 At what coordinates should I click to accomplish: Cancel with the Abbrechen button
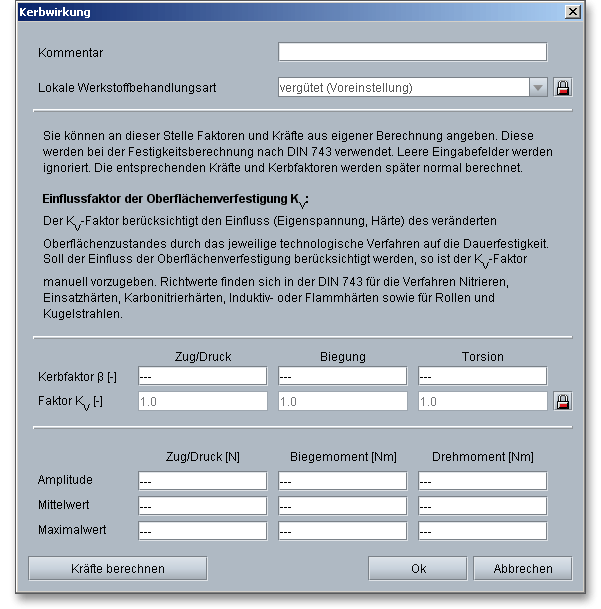[522, 568]
